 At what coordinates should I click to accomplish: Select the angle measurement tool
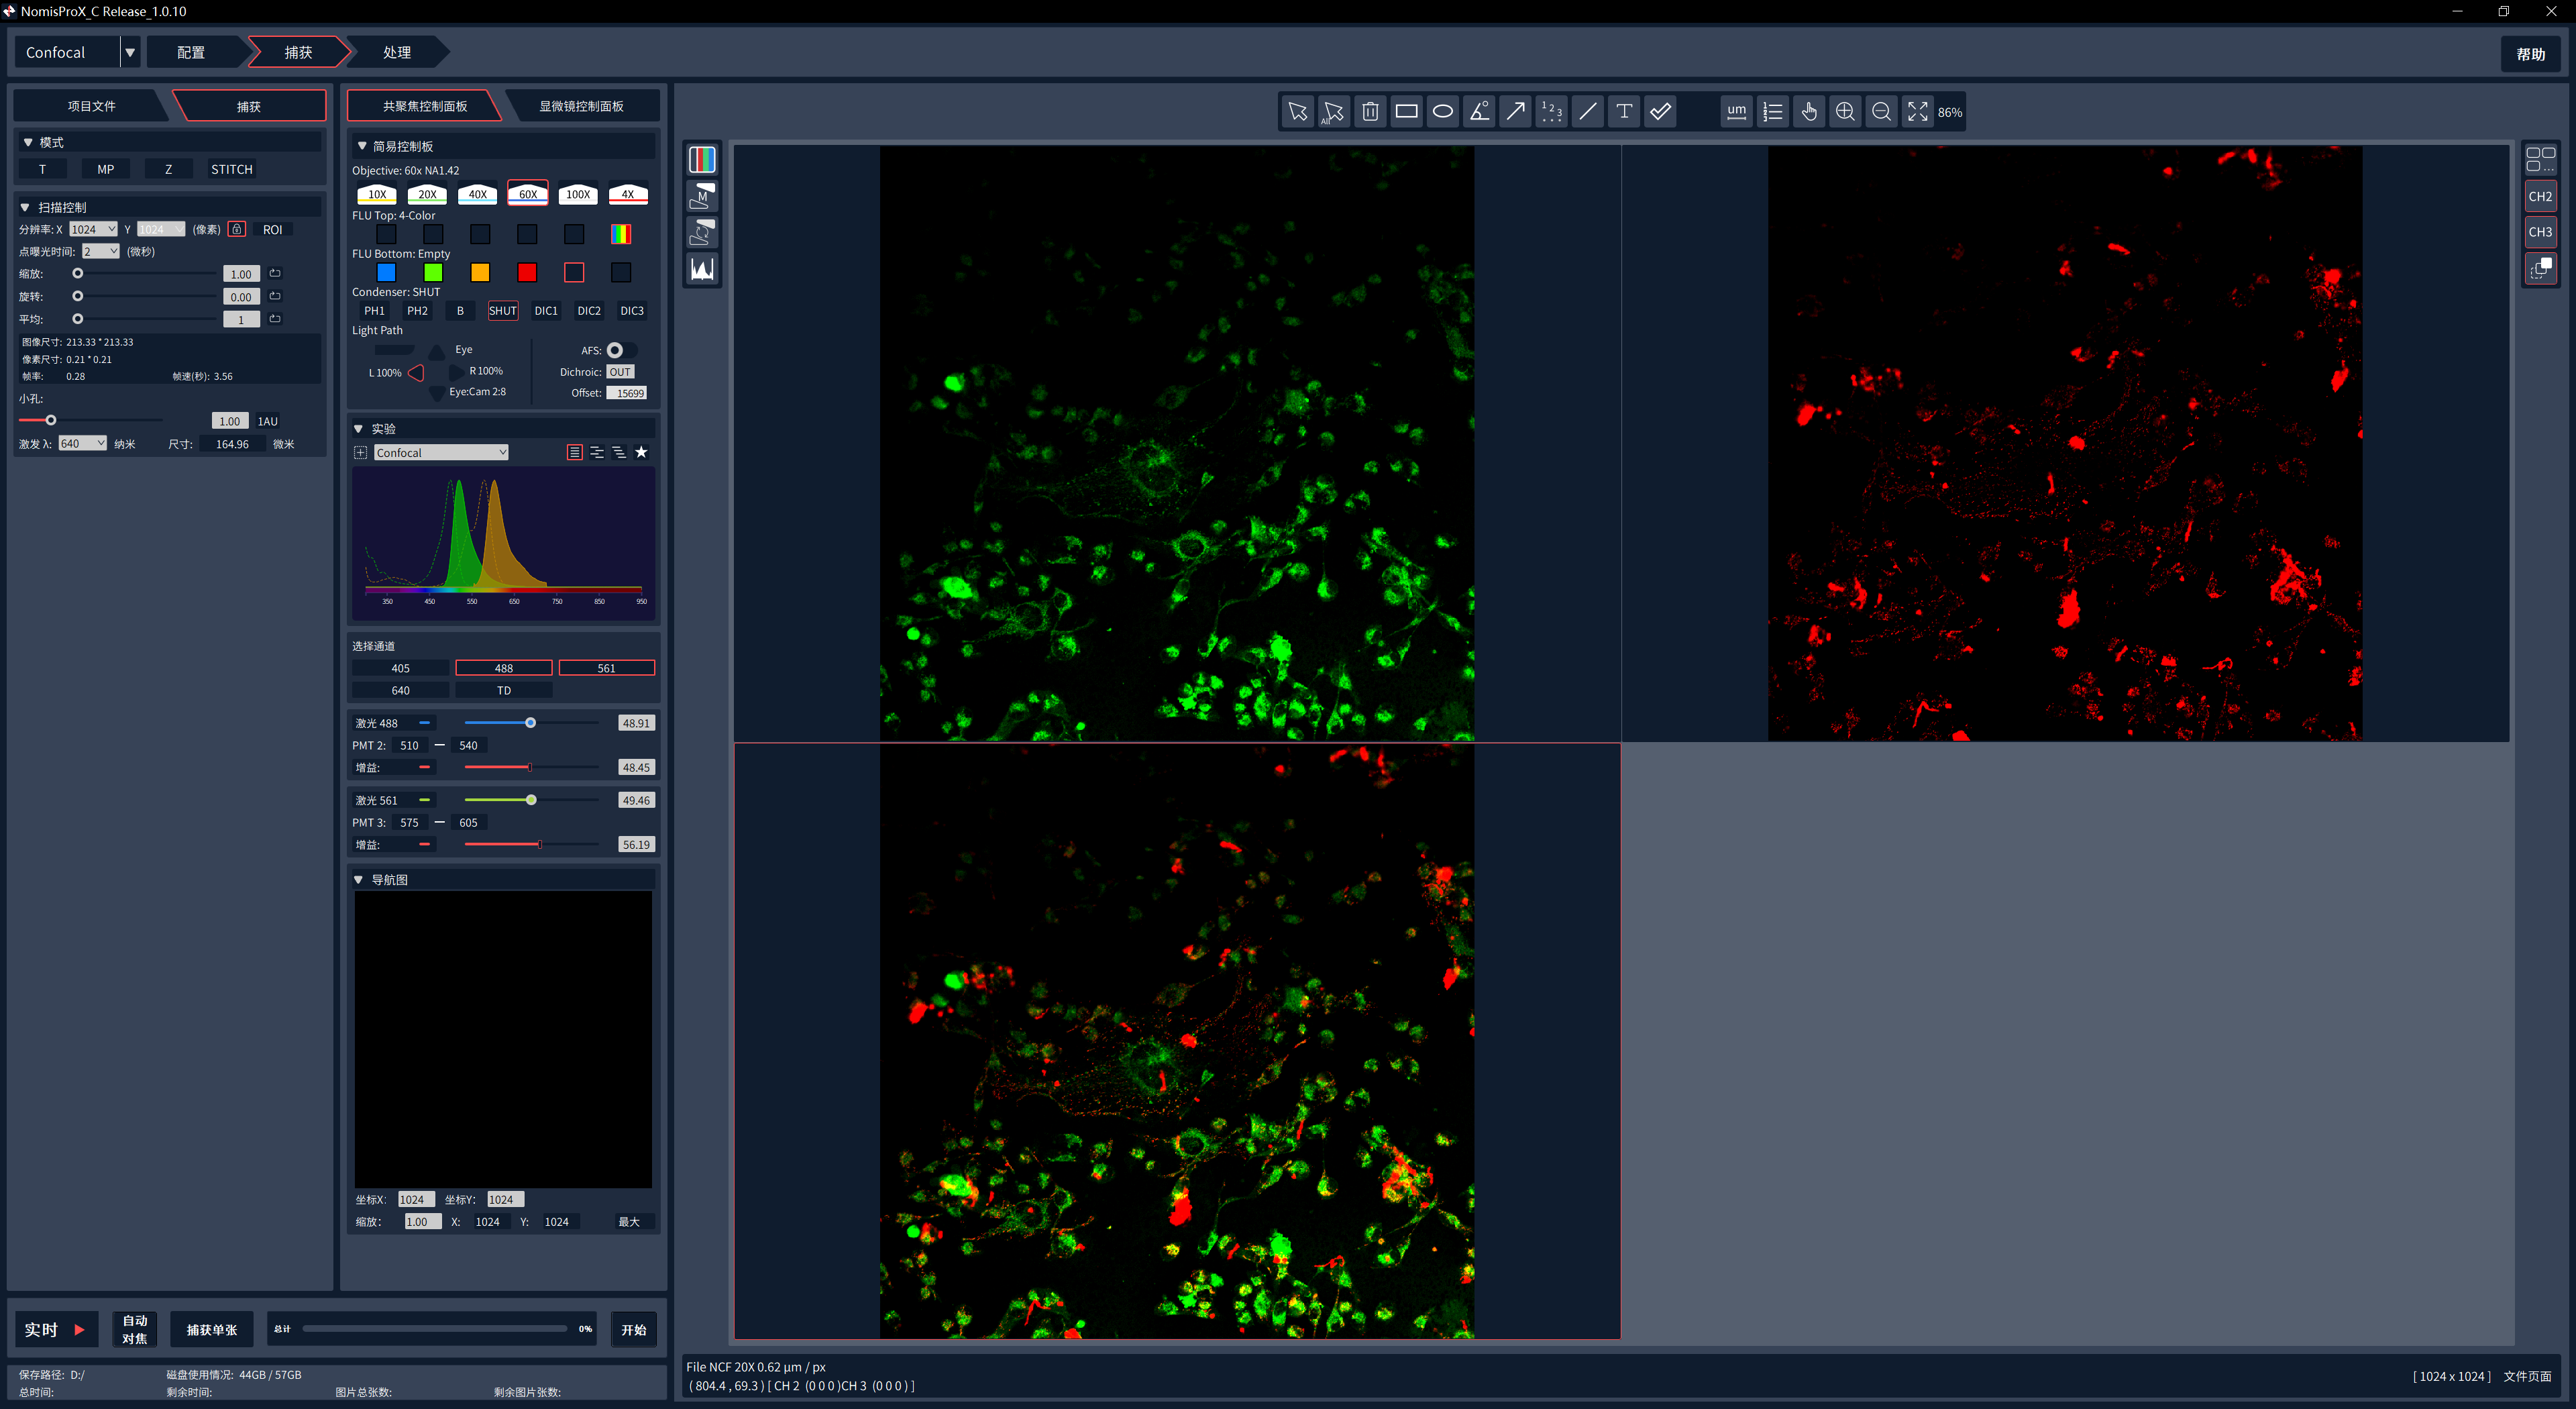tap(1479, 112)
